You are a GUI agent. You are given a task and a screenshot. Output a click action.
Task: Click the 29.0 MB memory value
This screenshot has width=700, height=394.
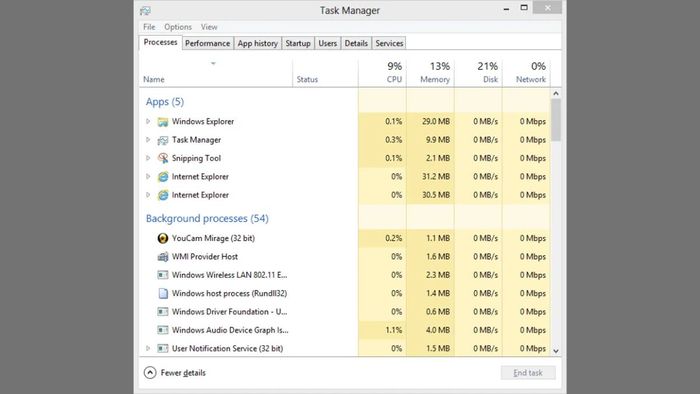(x=436, y=121)
